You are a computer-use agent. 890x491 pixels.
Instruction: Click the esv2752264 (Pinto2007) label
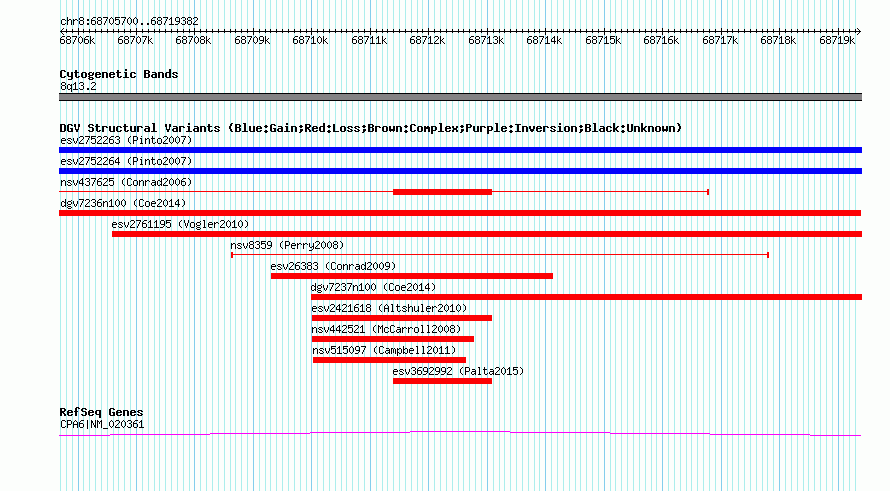pos(126,161)
